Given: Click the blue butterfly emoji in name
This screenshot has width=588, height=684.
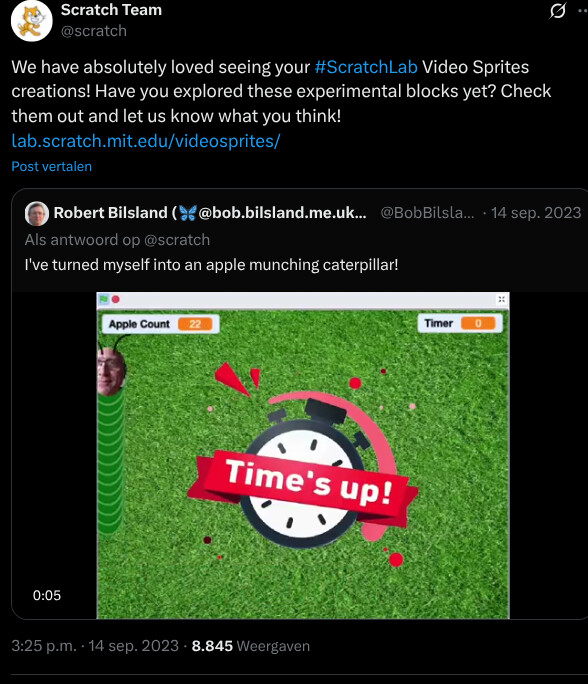Looking at the screenshot, I should pos(188,213).
